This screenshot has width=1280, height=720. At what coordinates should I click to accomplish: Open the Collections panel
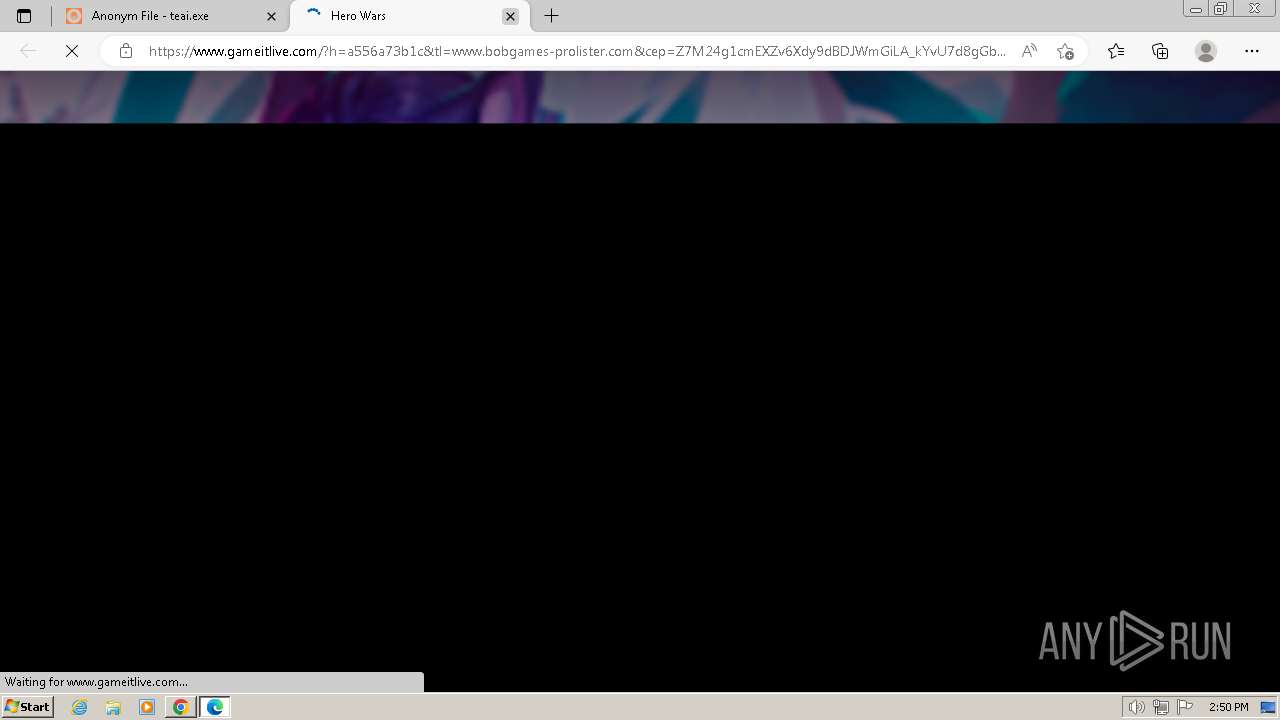click(x=1160, y=51)
